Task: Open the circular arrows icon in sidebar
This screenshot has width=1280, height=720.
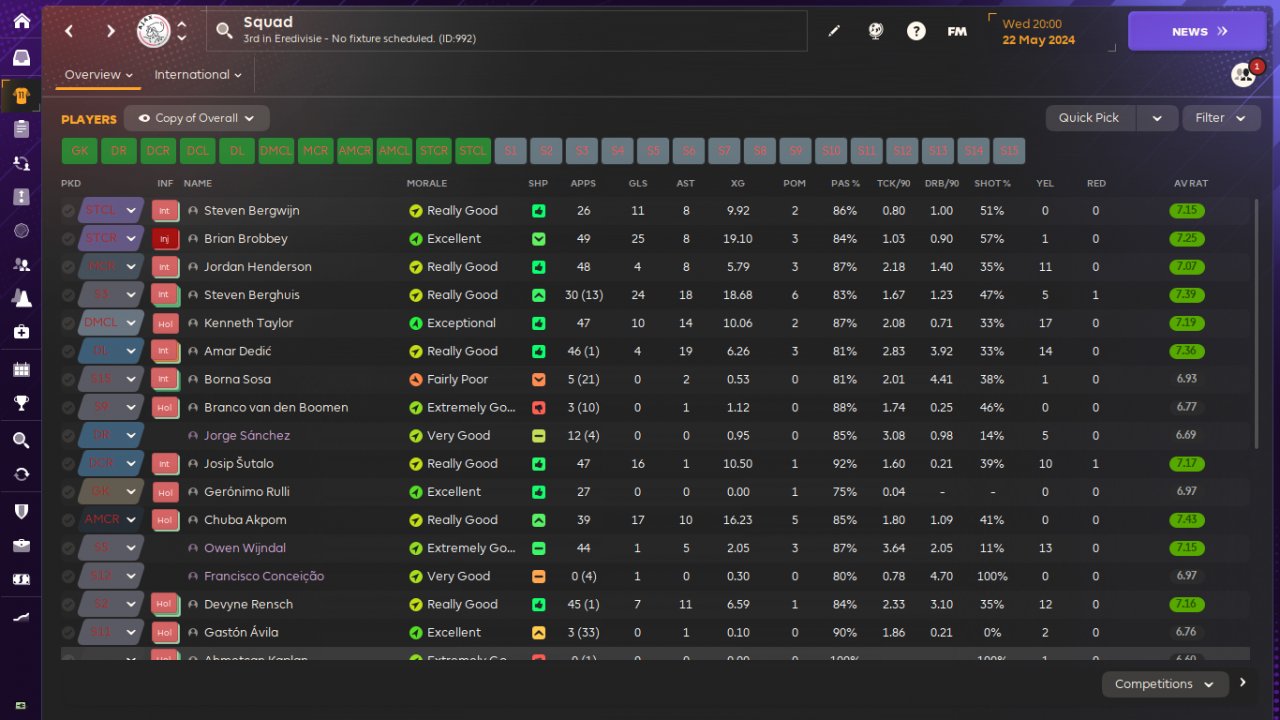Action: [21, 474]
